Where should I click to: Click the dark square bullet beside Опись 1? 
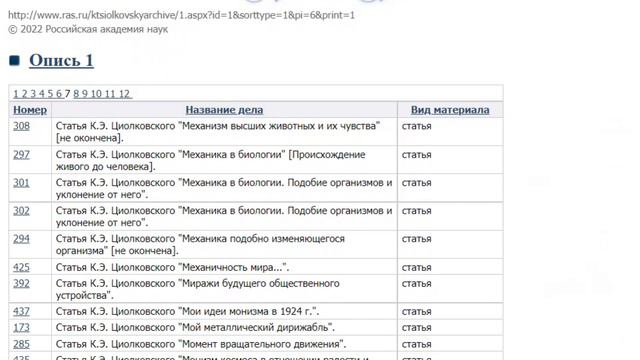14,60
